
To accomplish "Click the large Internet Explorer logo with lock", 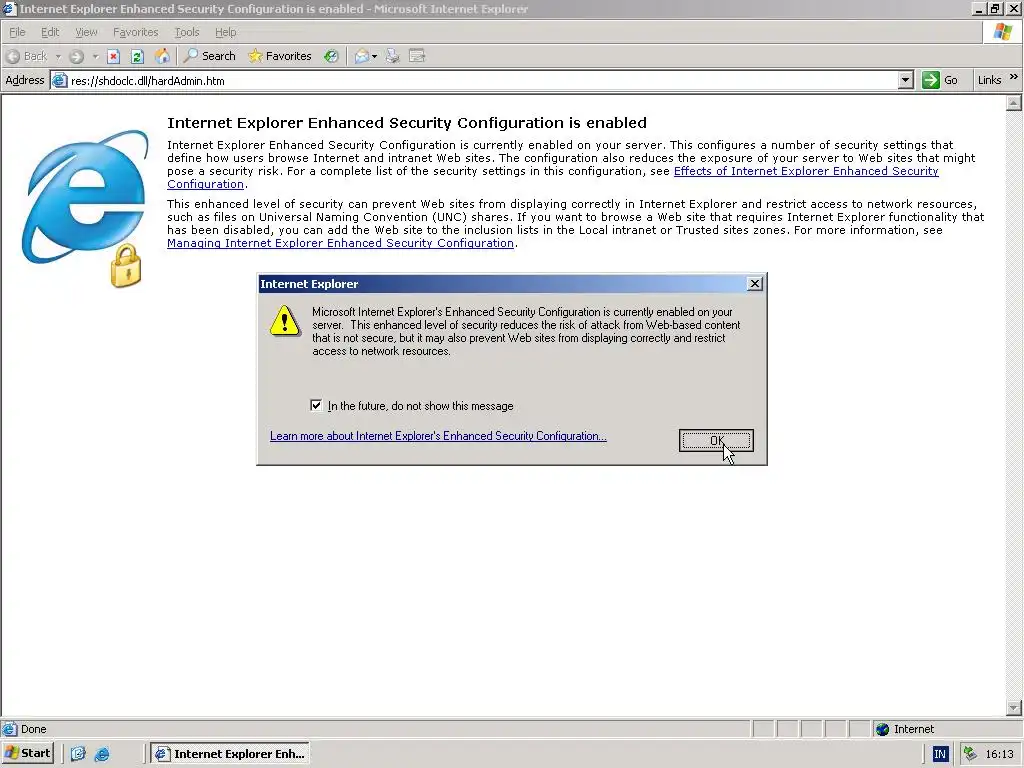I will click(86, 208).
